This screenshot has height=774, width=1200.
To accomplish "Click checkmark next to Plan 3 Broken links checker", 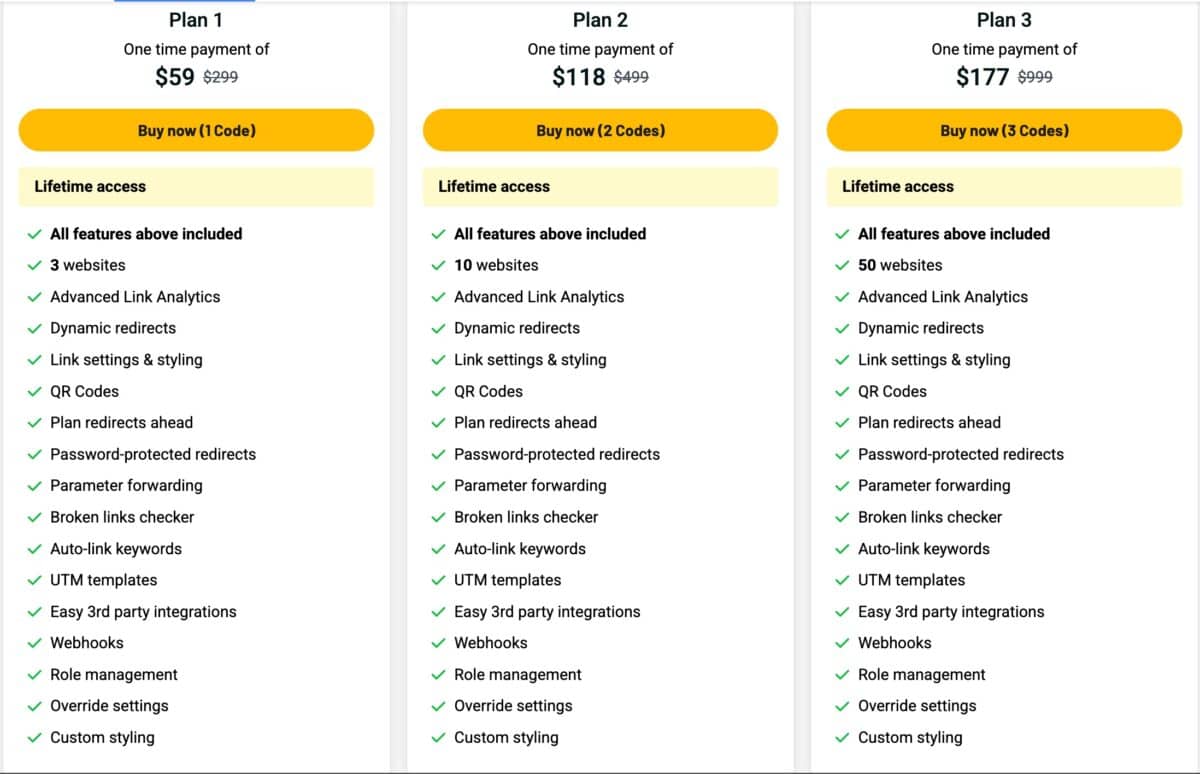I will [x=843, y=517].
